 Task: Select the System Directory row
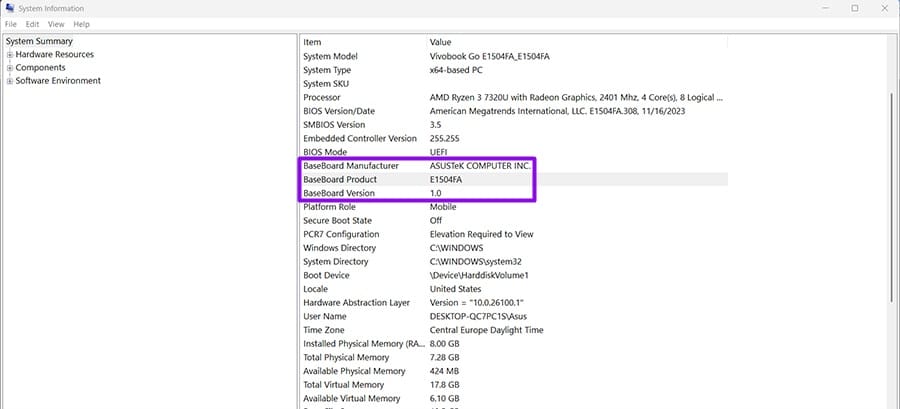point(514,262)
